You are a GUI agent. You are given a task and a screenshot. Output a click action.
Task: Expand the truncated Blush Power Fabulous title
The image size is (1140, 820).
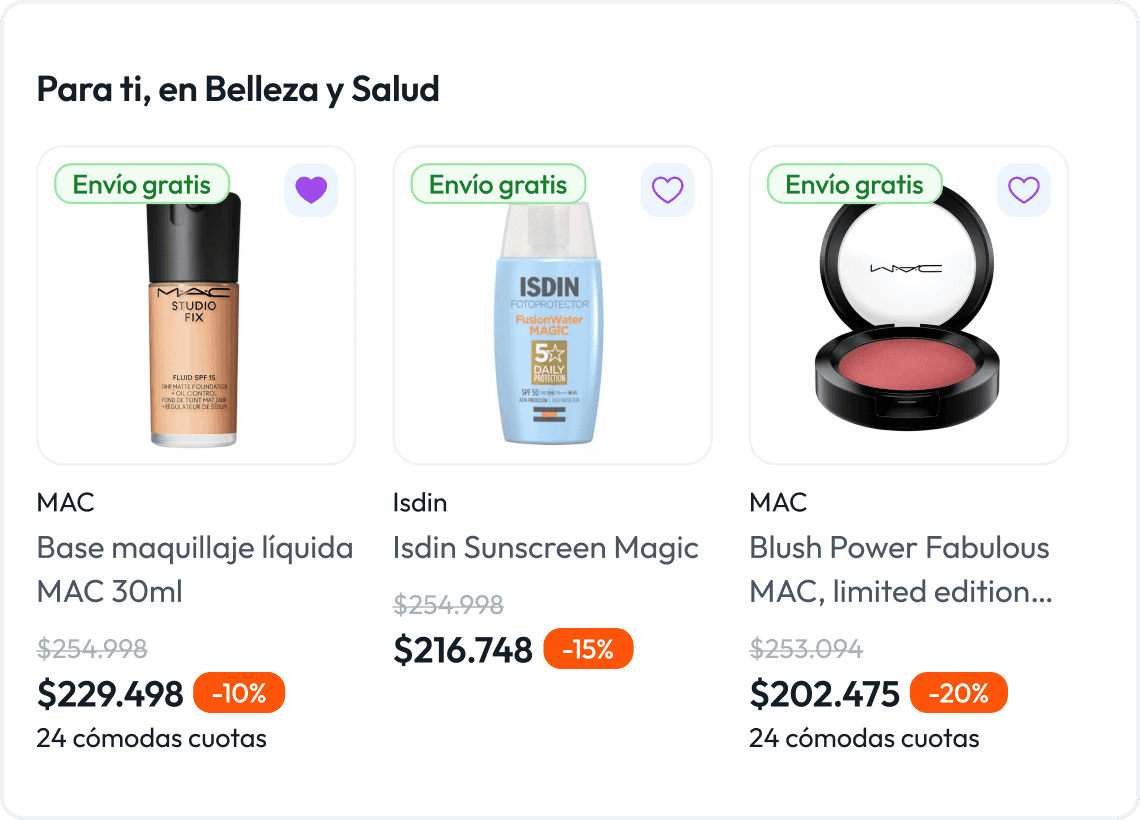tap(900, 569)
